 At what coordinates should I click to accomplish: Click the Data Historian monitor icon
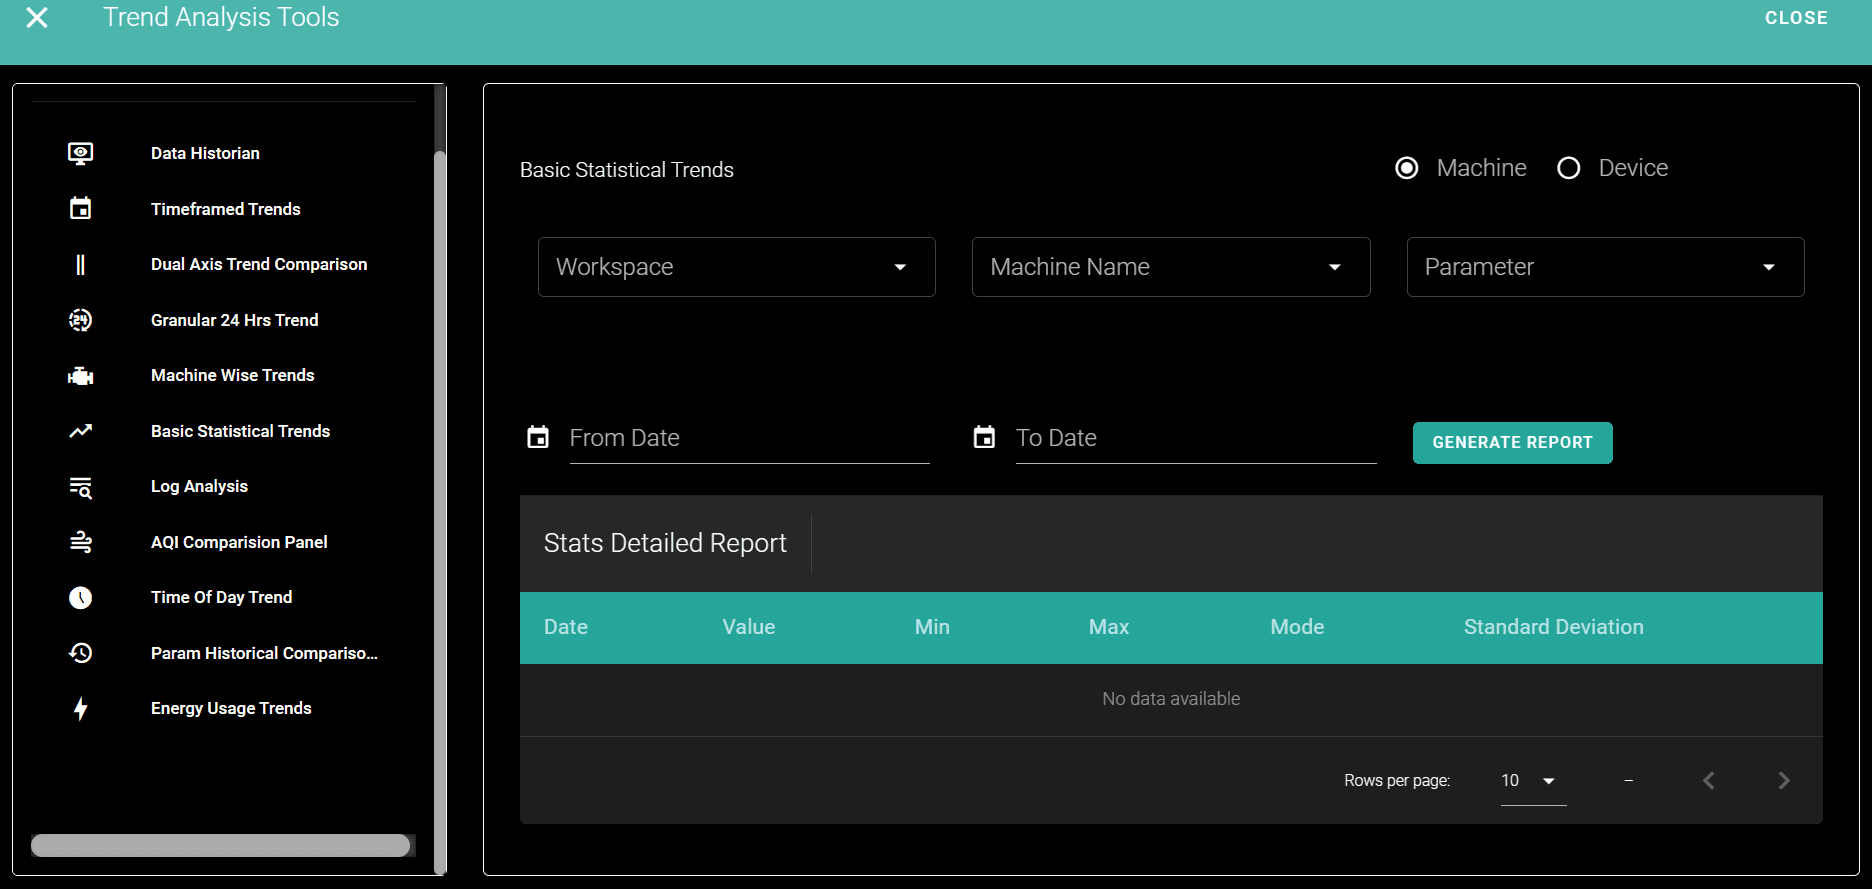pyautogui.click(x=80, y=153)
